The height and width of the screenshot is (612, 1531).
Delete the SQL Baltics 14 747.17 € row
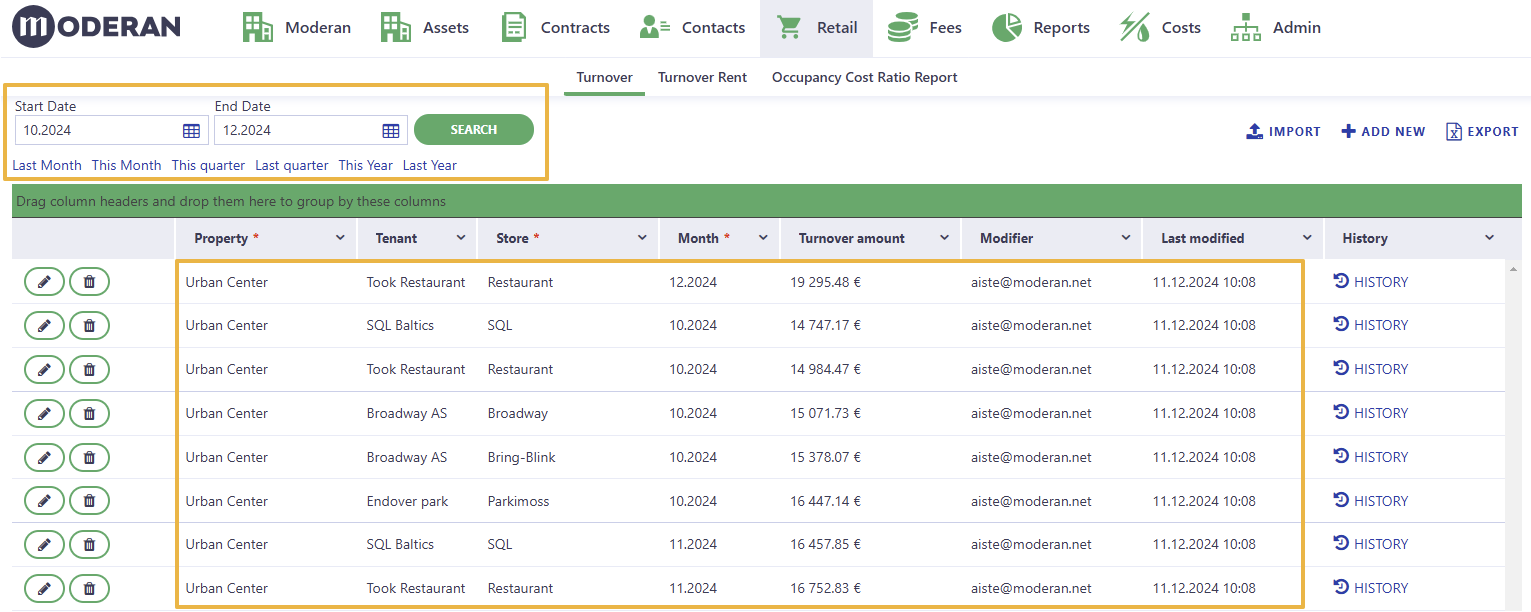click(89, 325)
